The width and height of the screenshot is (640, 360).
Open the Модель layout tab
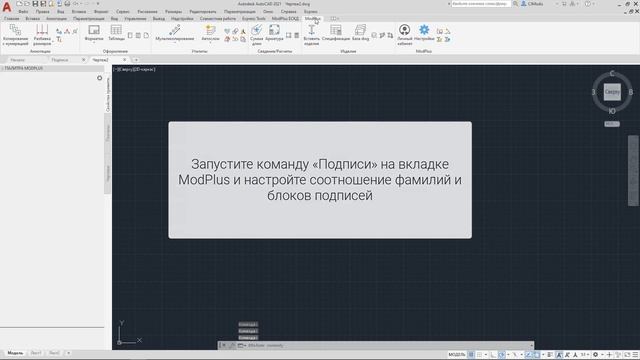pyautogui.click(x=16, y=353)
